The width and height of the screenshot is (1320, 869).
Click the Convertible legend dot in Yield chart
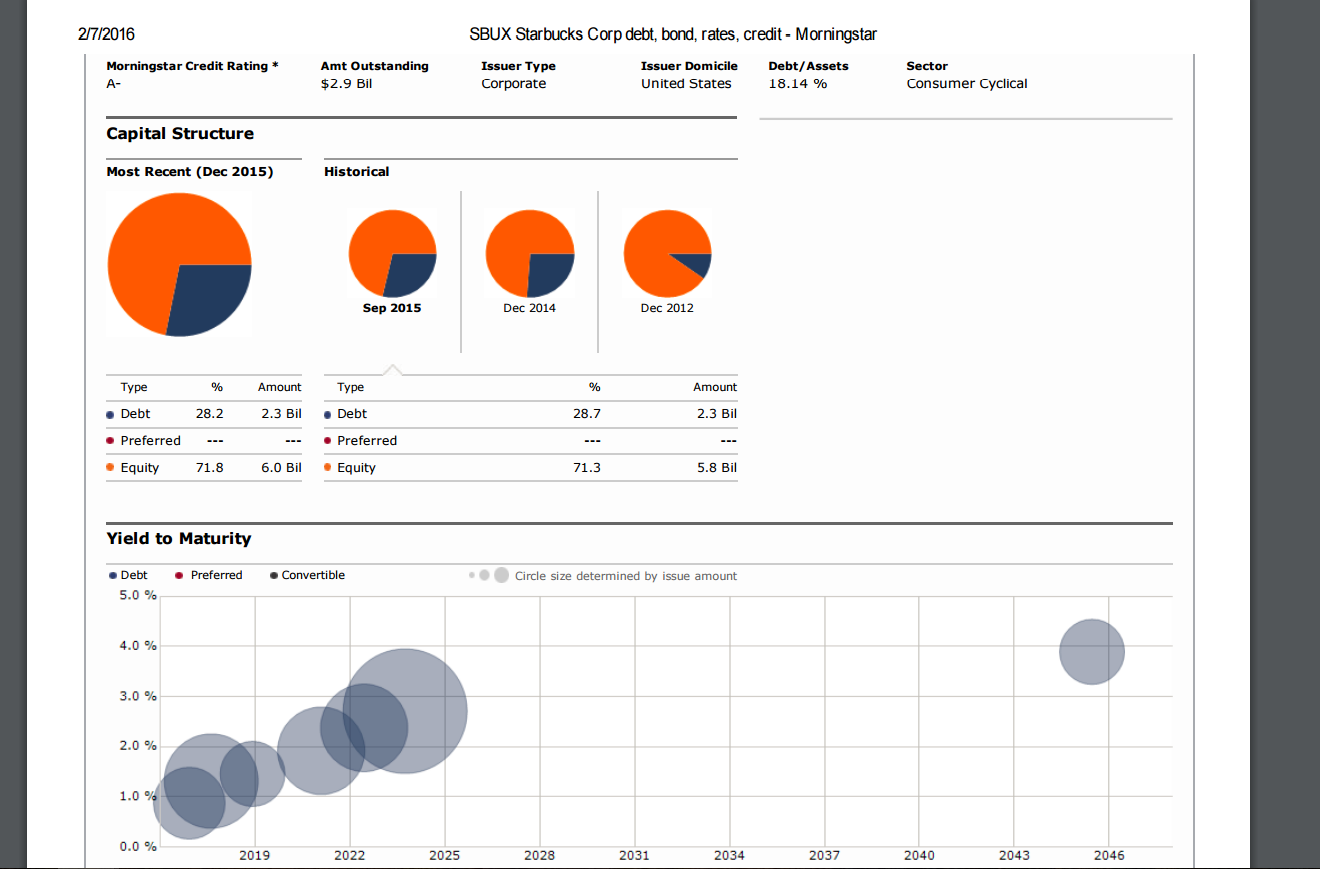[273, 575]
